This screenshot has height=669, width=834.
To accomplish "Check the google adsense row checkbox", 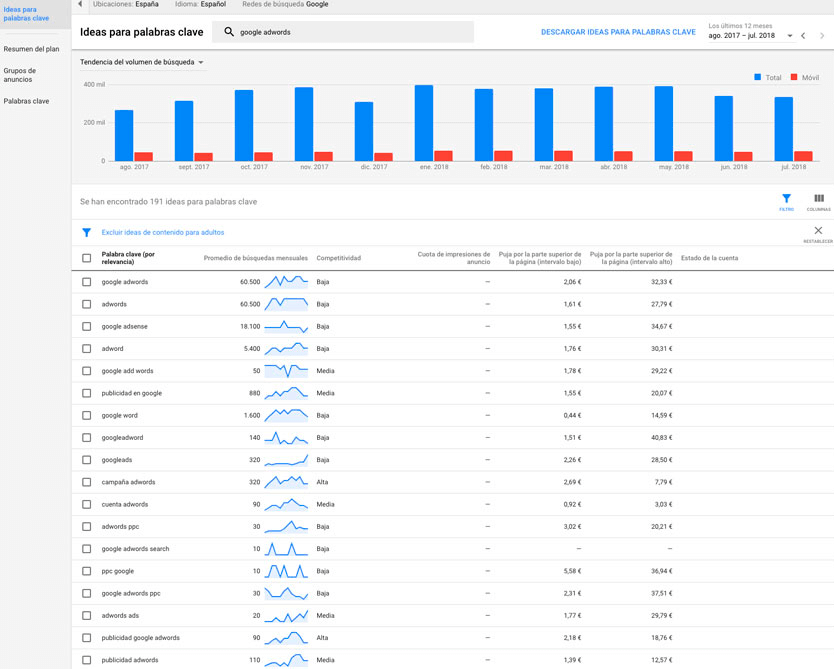I will [87, 327].
